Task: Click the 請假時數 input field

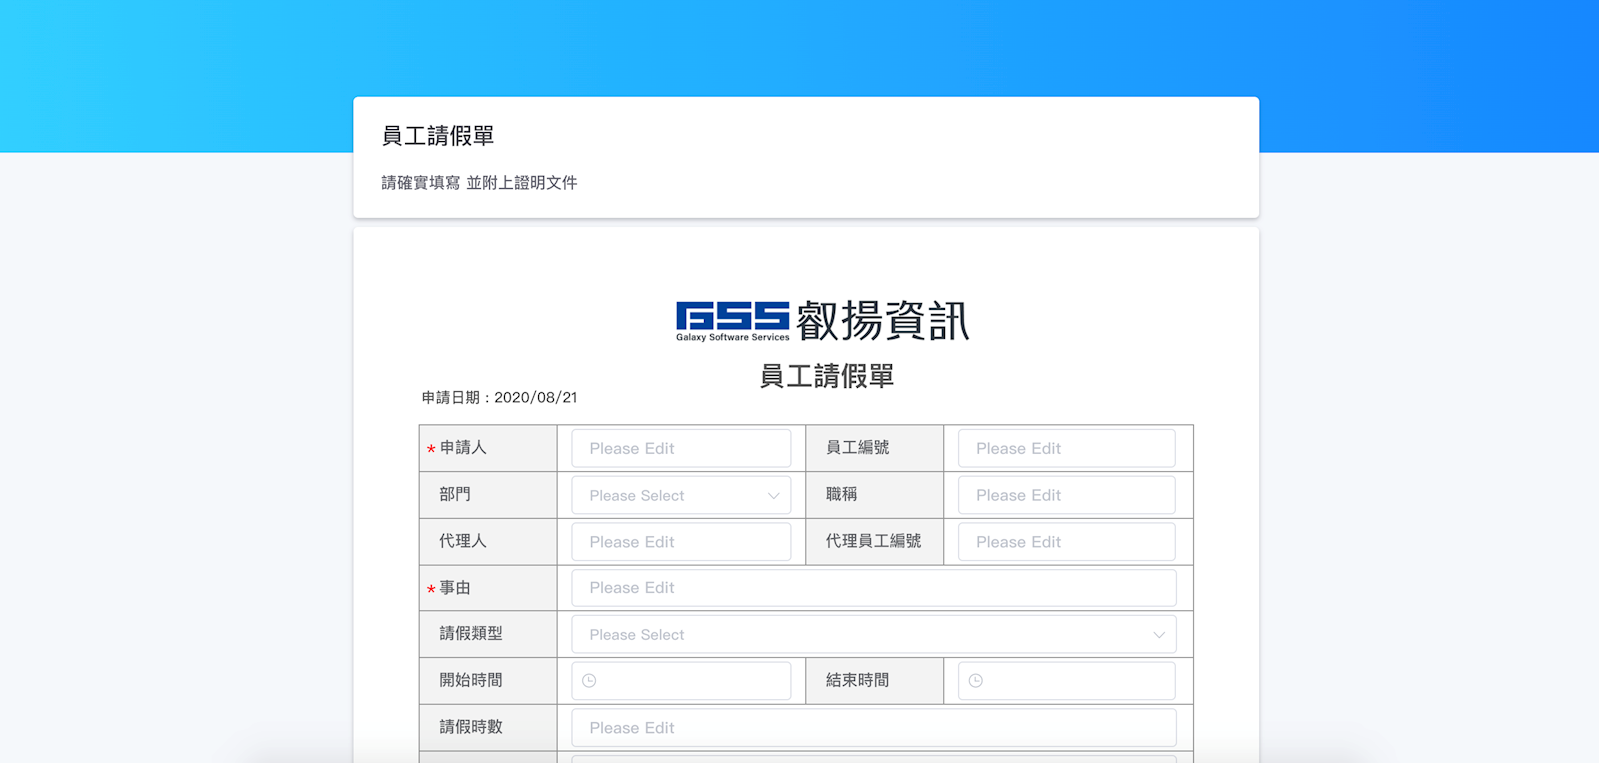Action: coord(872,728)
